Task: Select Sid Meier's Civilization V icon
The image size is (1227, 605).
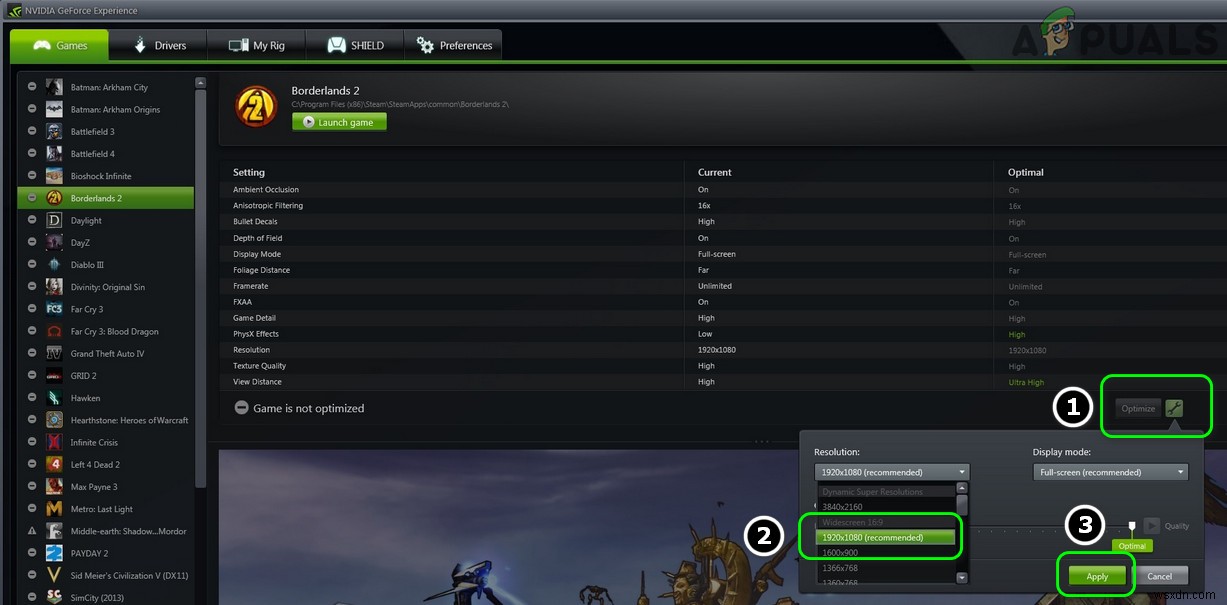Action: (x=54, y=575)
